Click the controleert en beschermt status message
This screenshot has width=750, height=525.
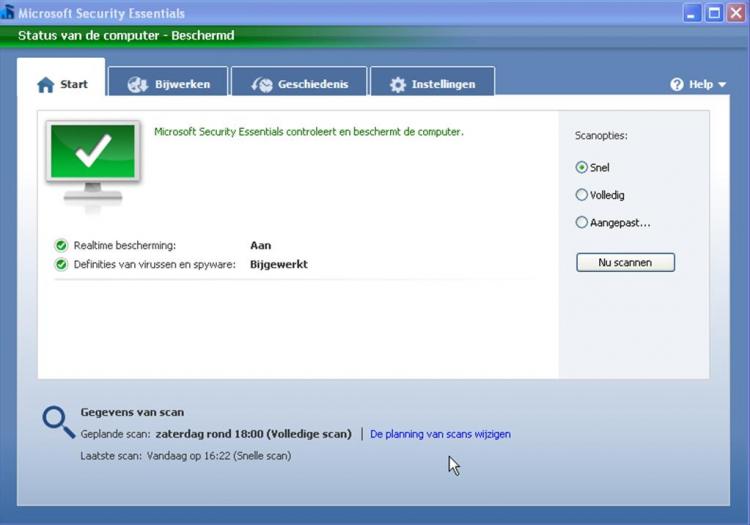(309, 132)
